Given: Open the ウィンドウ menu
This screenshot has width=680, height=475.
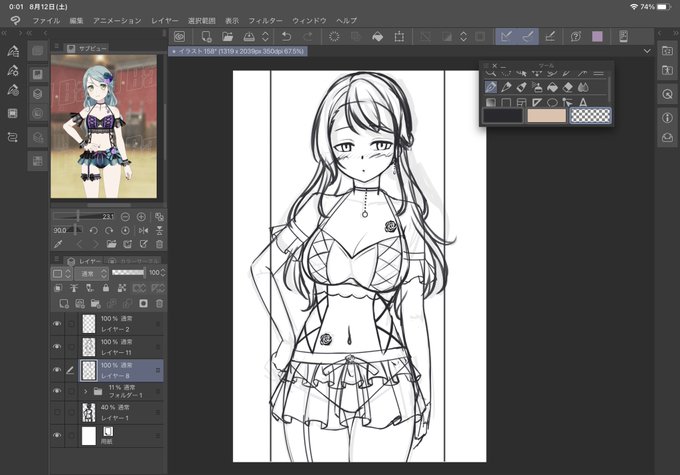Looking at the screenshot, I should [309, 20].
